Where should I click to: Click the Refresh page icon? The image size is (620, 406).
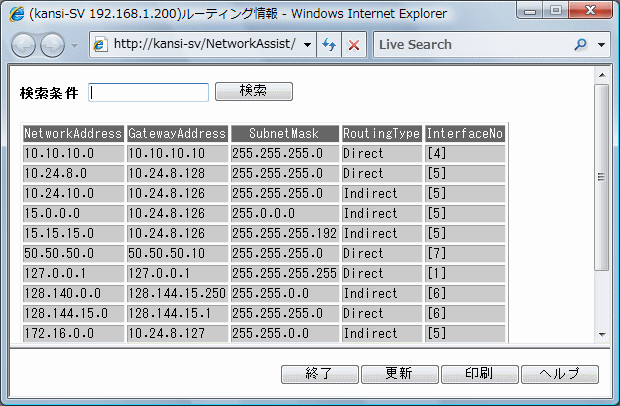click(x=330, y=45)
